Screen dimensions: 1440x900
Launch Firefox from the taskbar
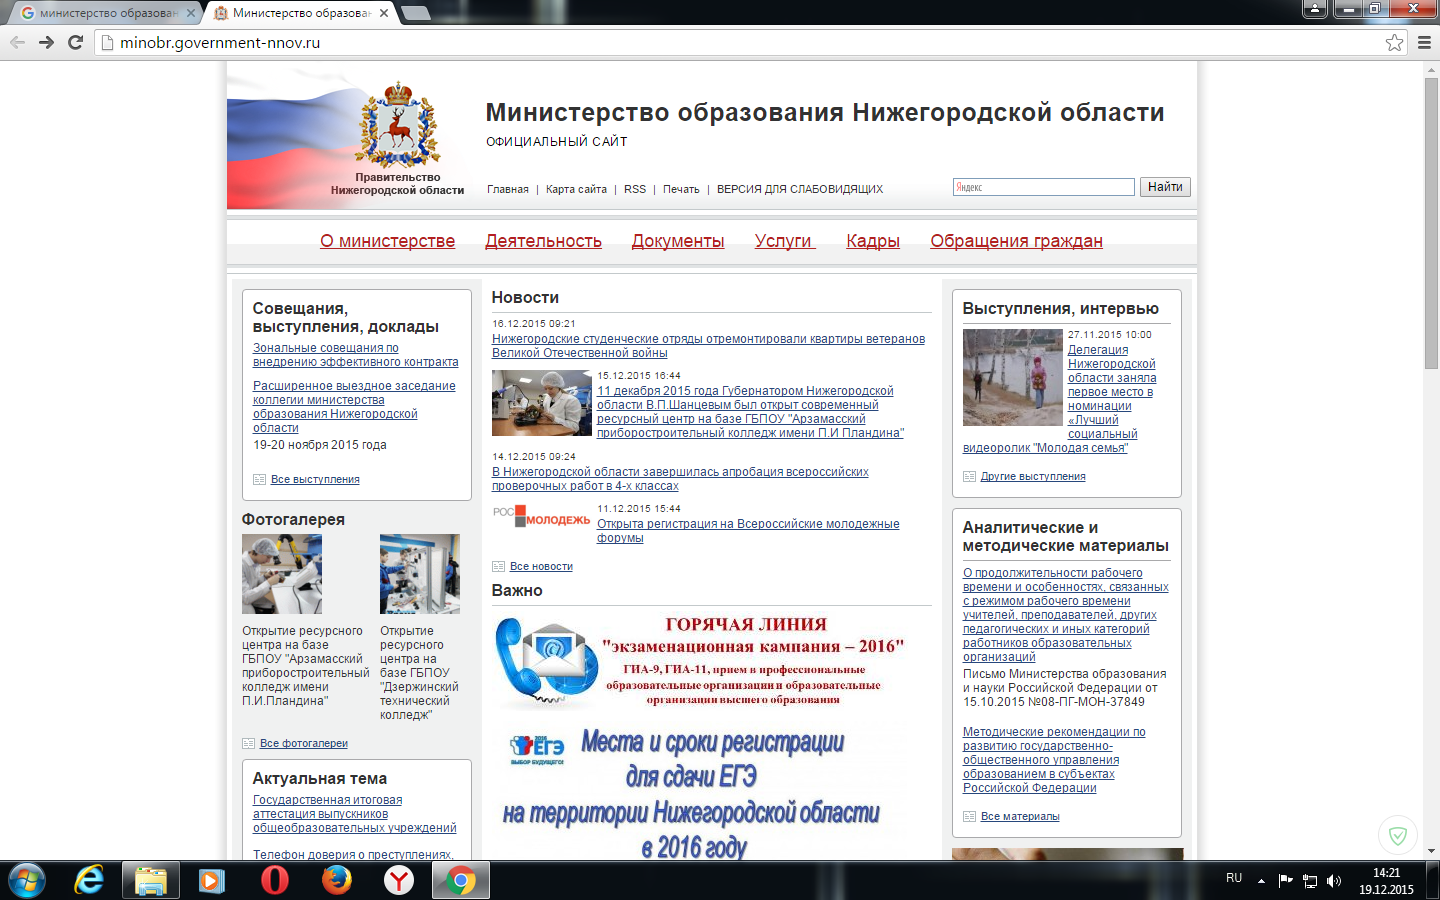pyautogui.click(x=337, y=881)
